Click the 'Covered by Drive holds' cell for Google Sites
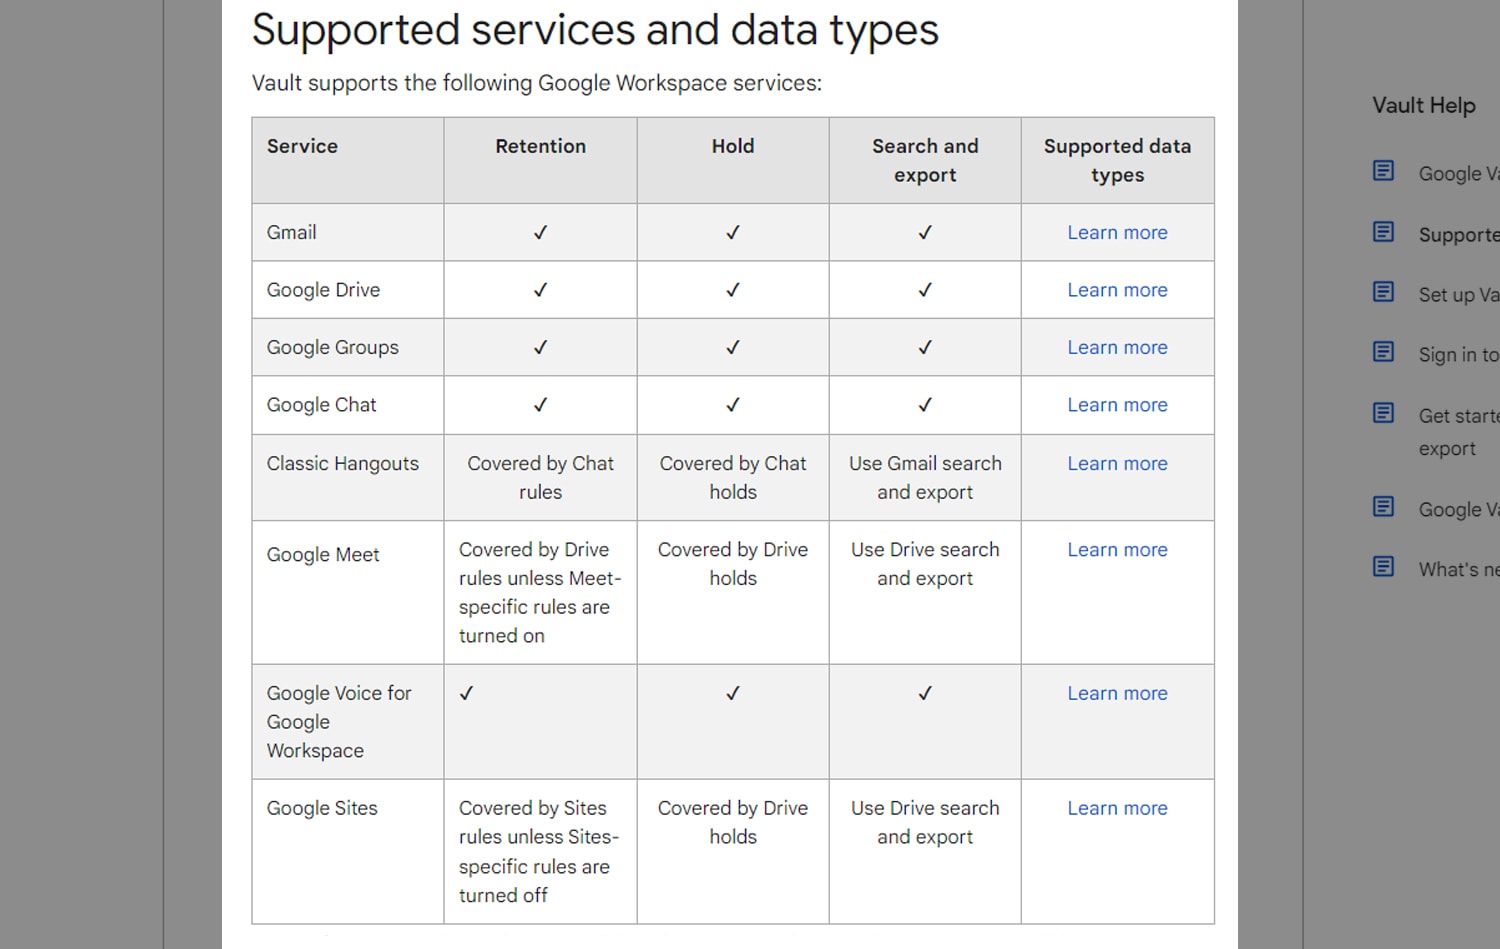The height and width of the screenshot is (949, 1500). click(x=732, y=822)
